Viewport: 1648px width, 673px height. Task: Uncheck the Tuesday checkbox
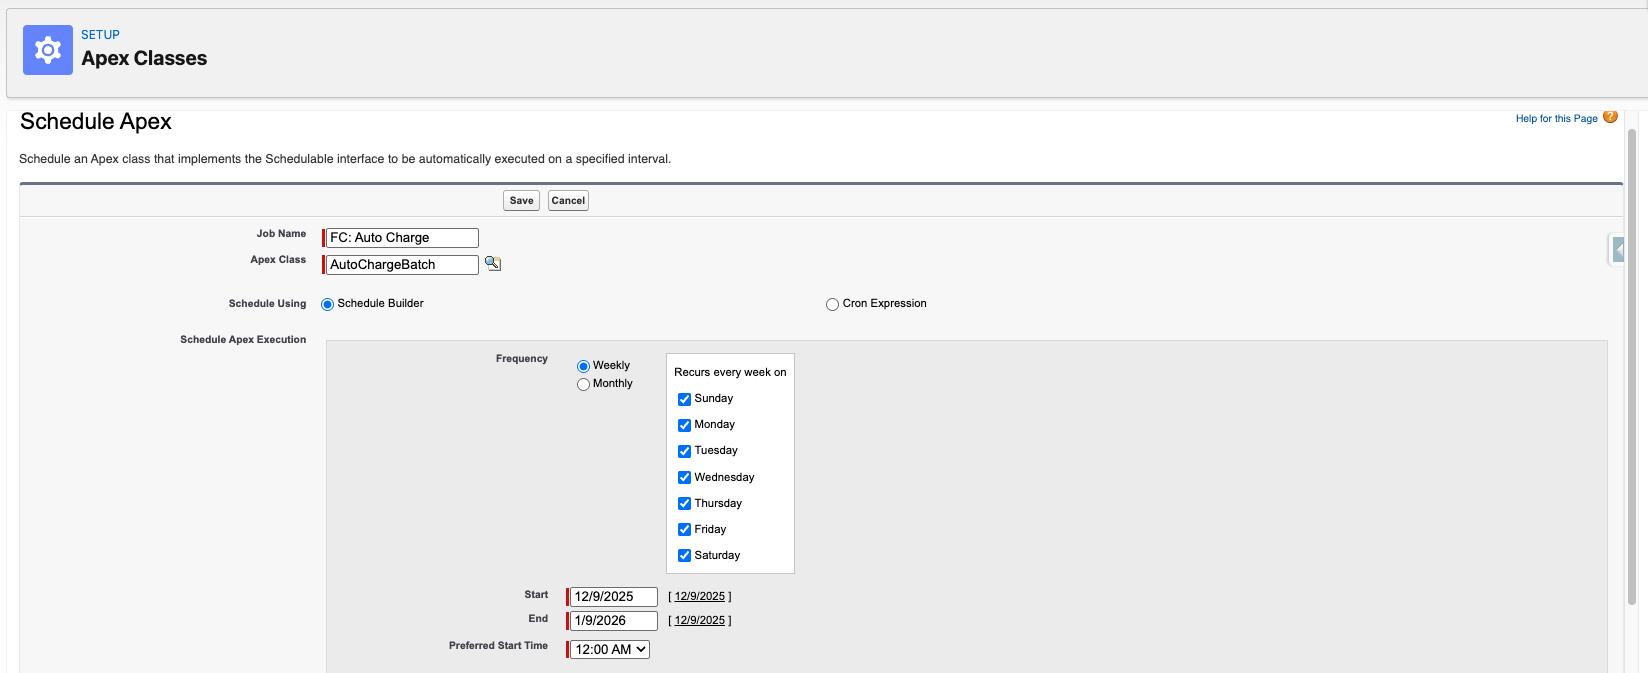(x=685, y=451)
